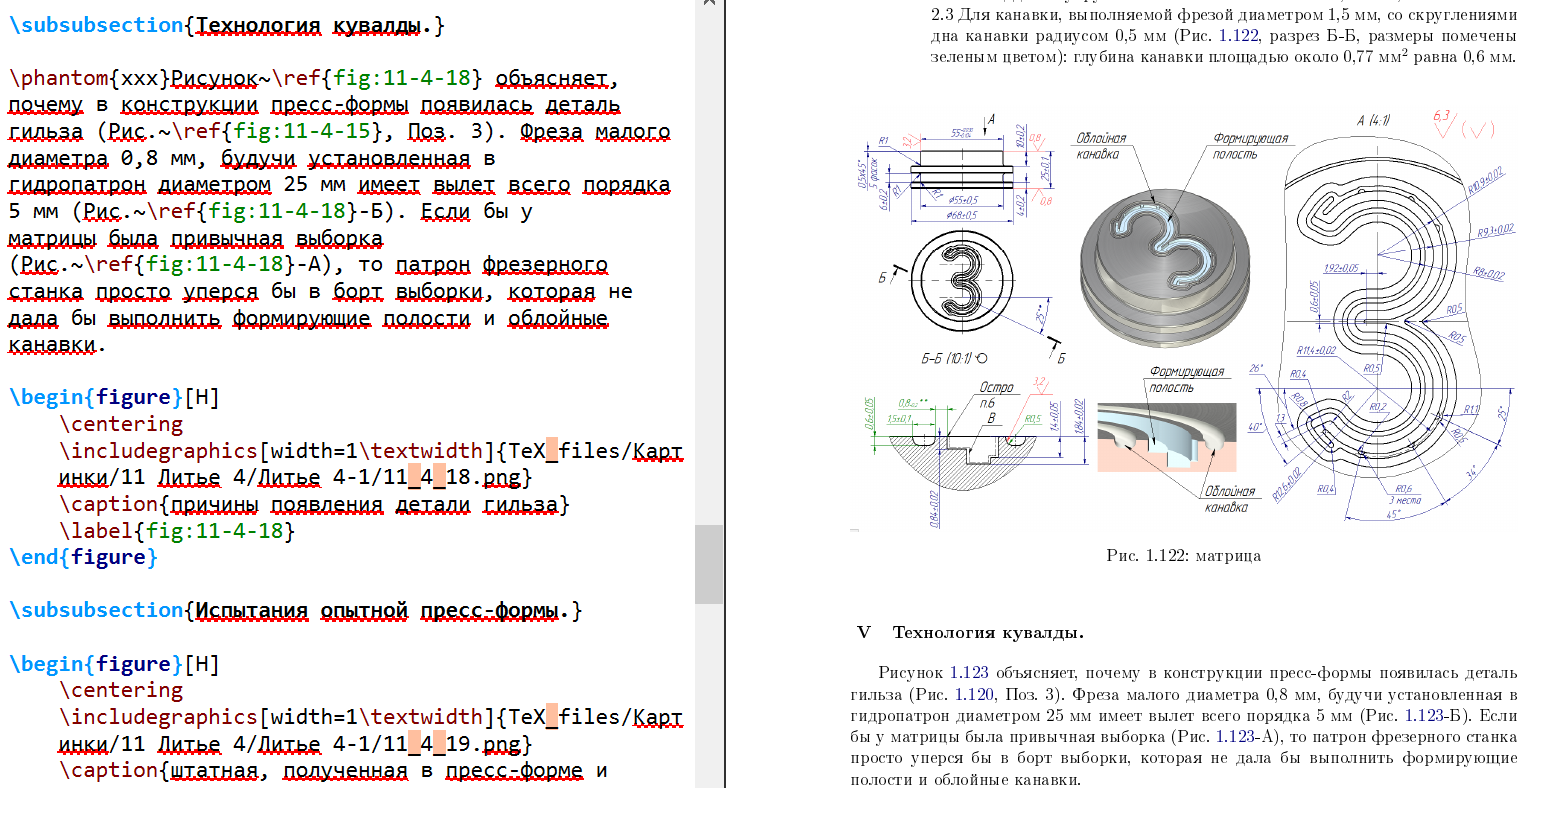Place cursor in \subsubsection{Испытания опытной пресс-формы.} line
The width and height of the screenshot is (1543, 821).
295,611
